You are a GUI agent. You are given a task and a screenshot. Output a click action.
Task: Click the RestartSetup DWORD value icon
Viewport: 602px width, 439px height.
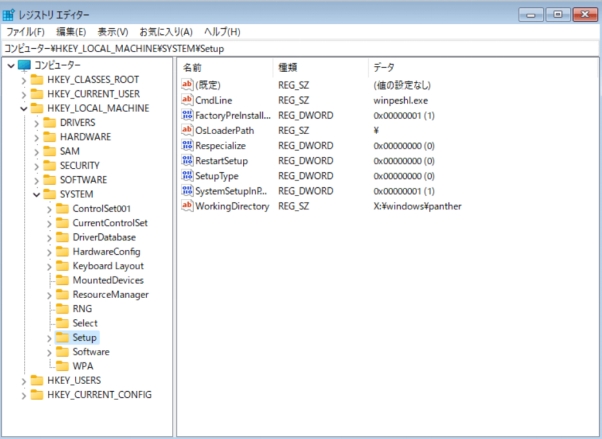tap(187, 160)
